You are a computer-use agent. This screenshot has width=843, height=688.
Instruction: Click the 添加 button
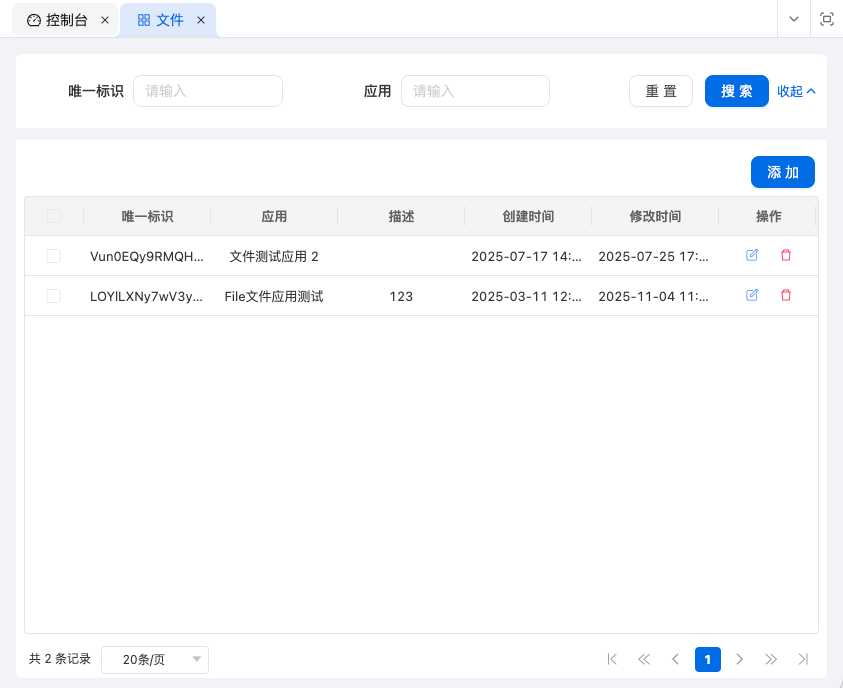pyautogui.click(x=782, y=172)
